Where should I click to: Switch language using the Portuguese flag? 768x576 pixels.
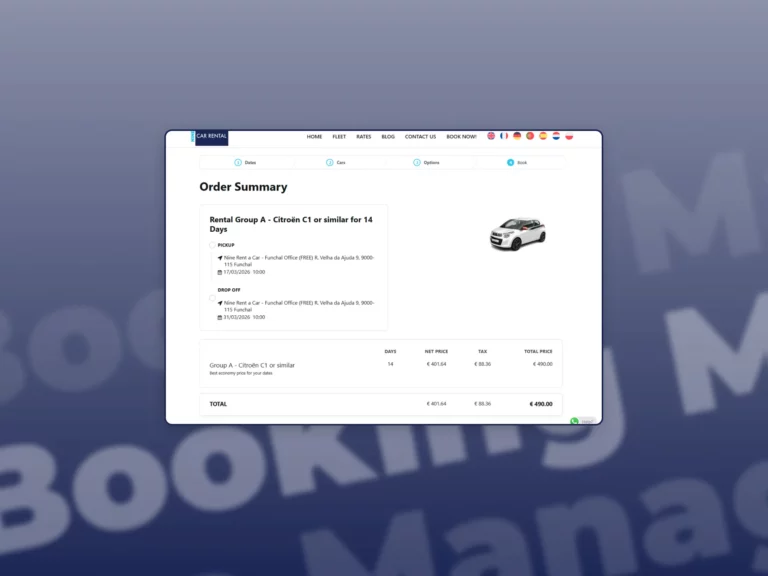point(530,136)
